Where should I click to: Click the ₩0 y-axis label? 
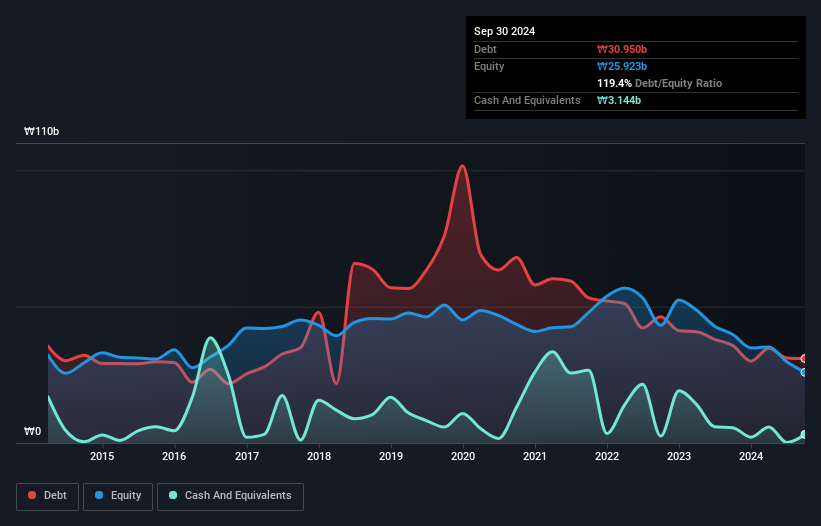click(32, 431)
